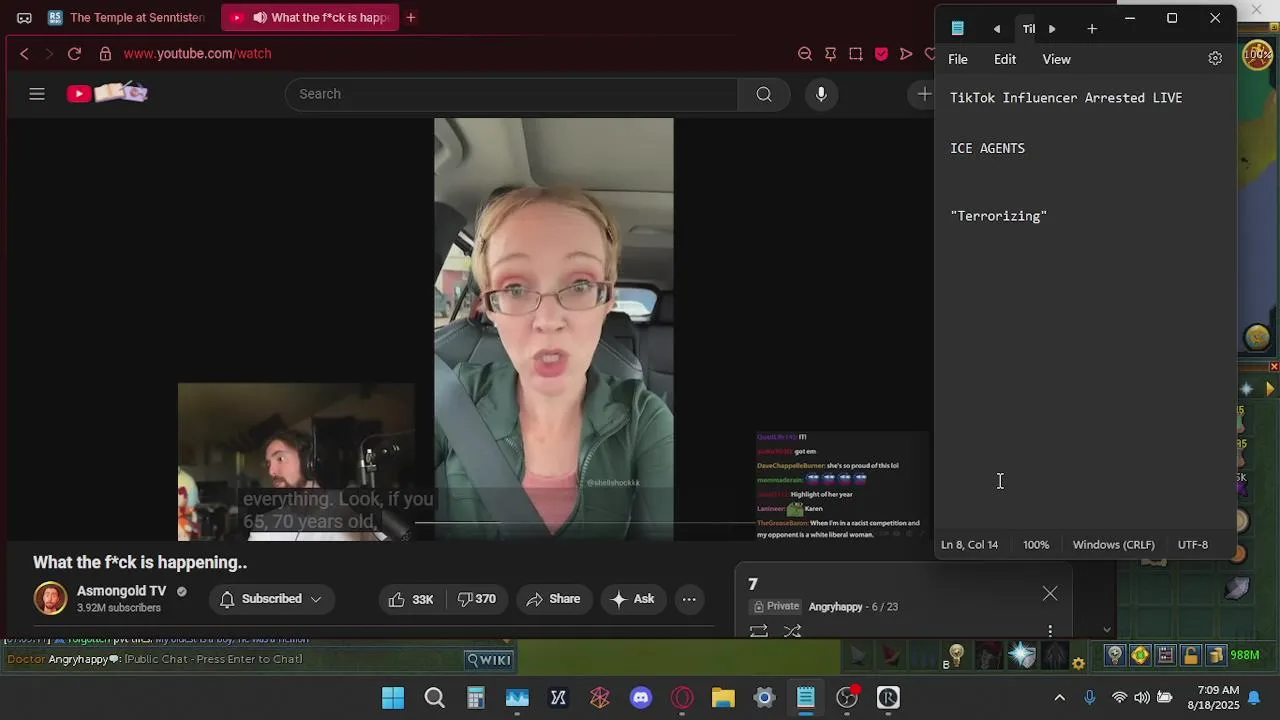Image resolution: width=1280 pixels, height=720 pixels.
Task: Expand the Subscribed notification dropdown
Action: tap(271, 599)
